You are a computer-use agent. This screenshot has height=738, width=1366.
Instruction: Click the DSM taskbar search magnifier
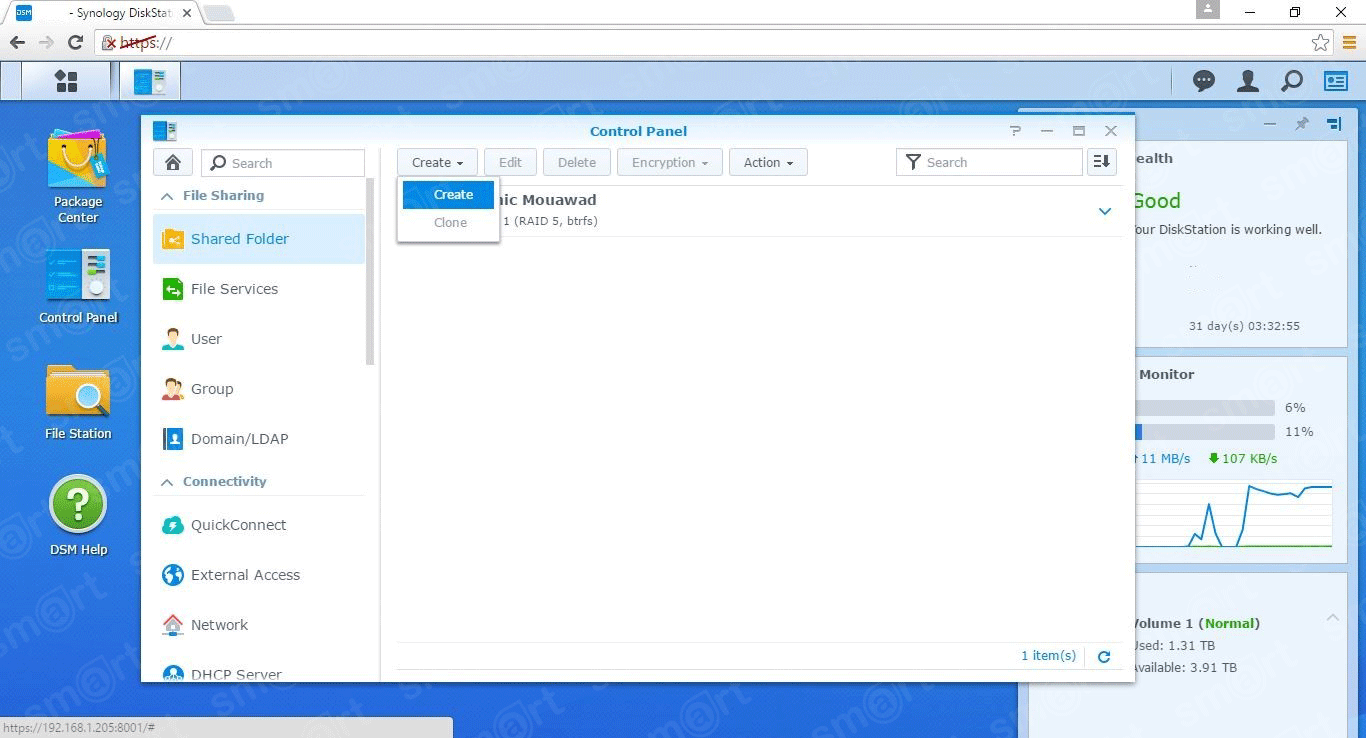click(x=1292, y=81)
